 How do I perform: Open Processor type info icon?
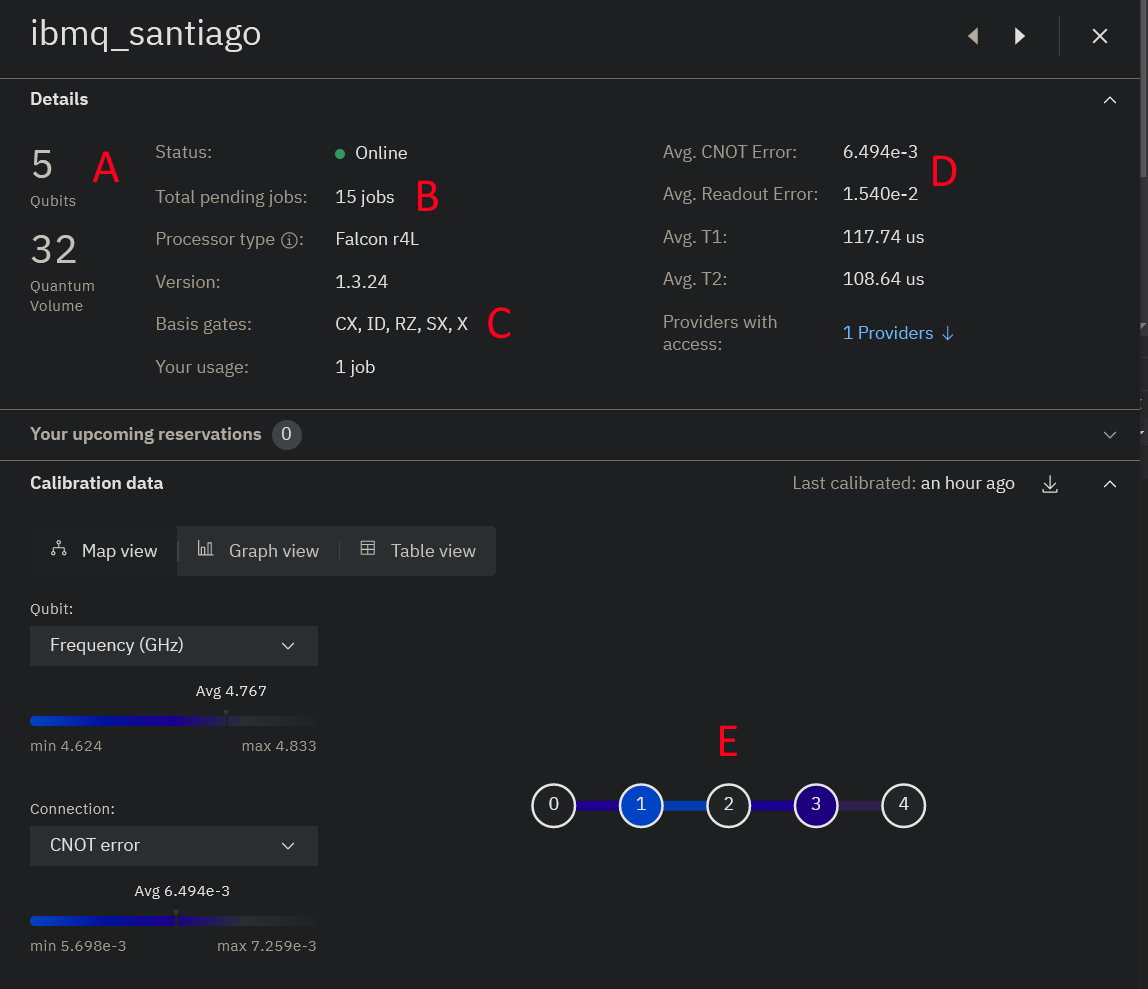click(x=290, y=240)
